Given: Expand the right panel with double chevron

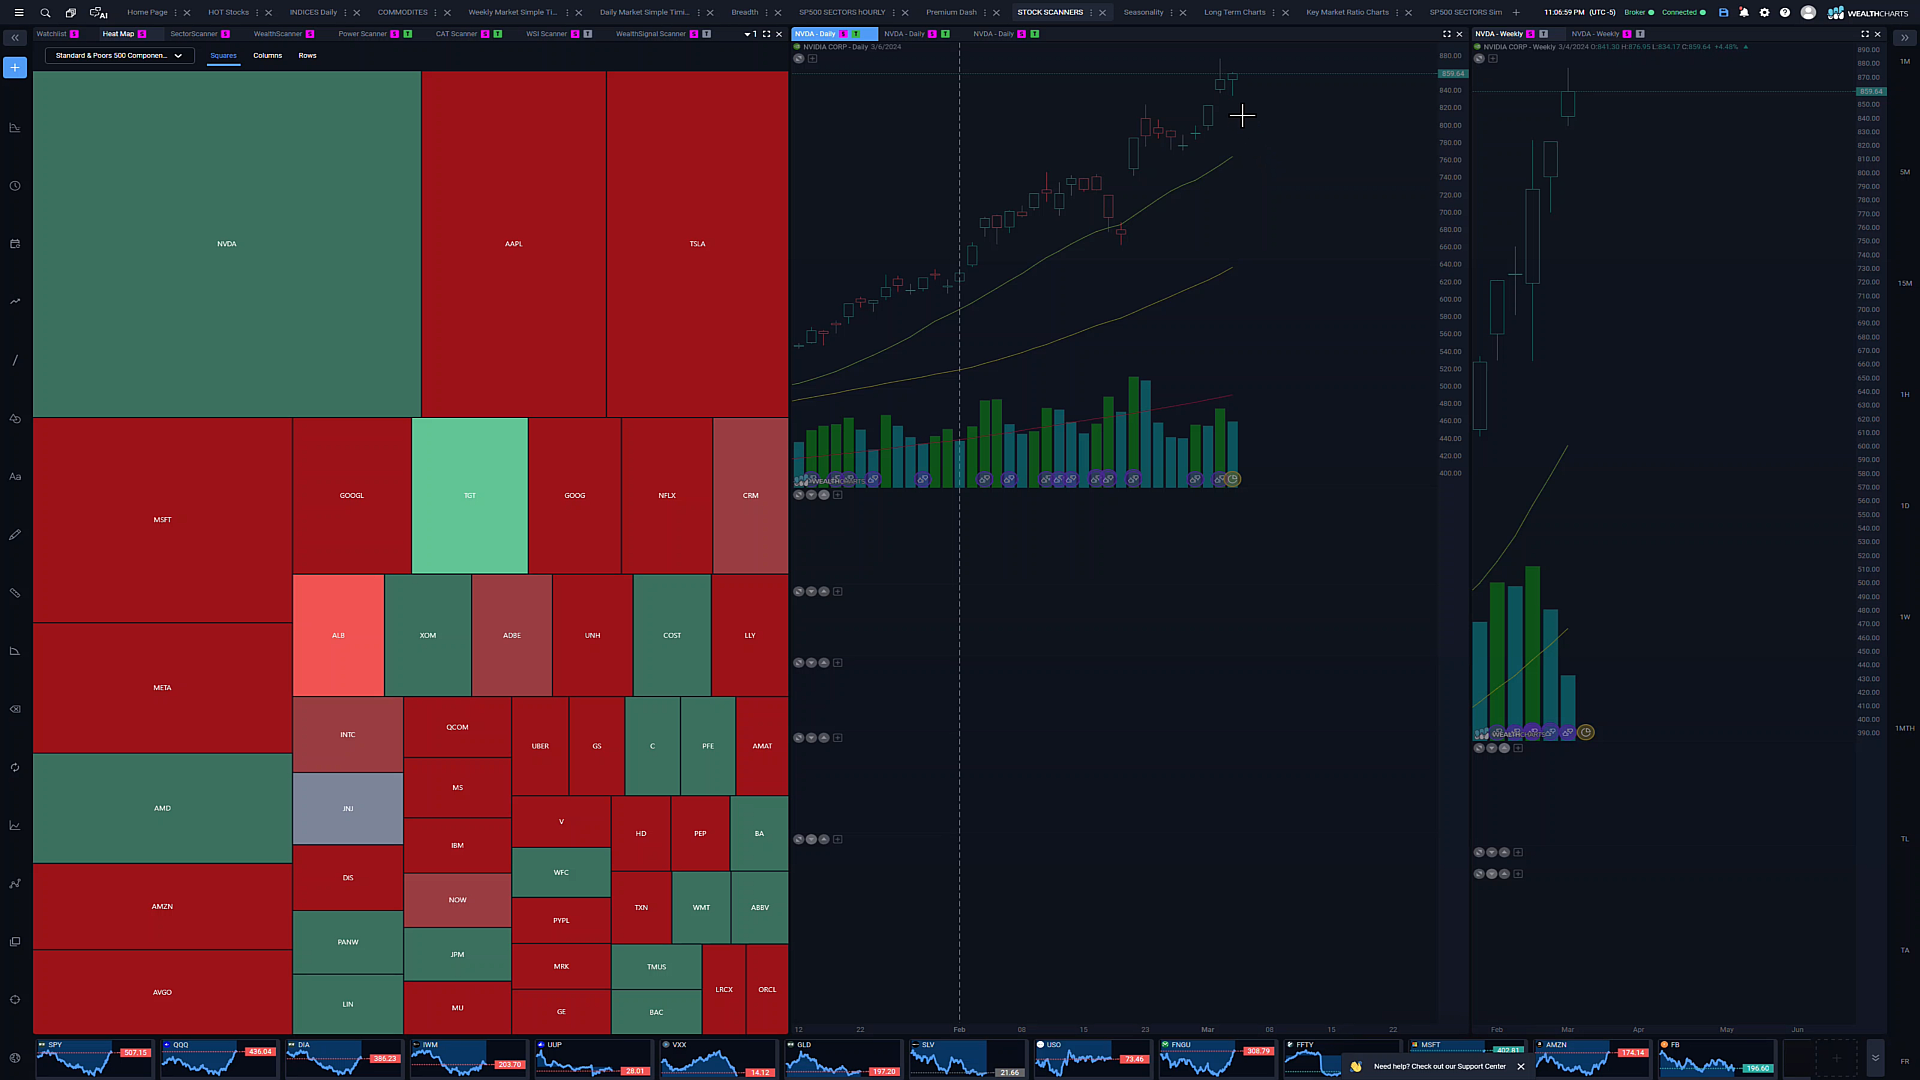Looking at the screenshot, I should pyautogui.click(x=1904, y=38).
